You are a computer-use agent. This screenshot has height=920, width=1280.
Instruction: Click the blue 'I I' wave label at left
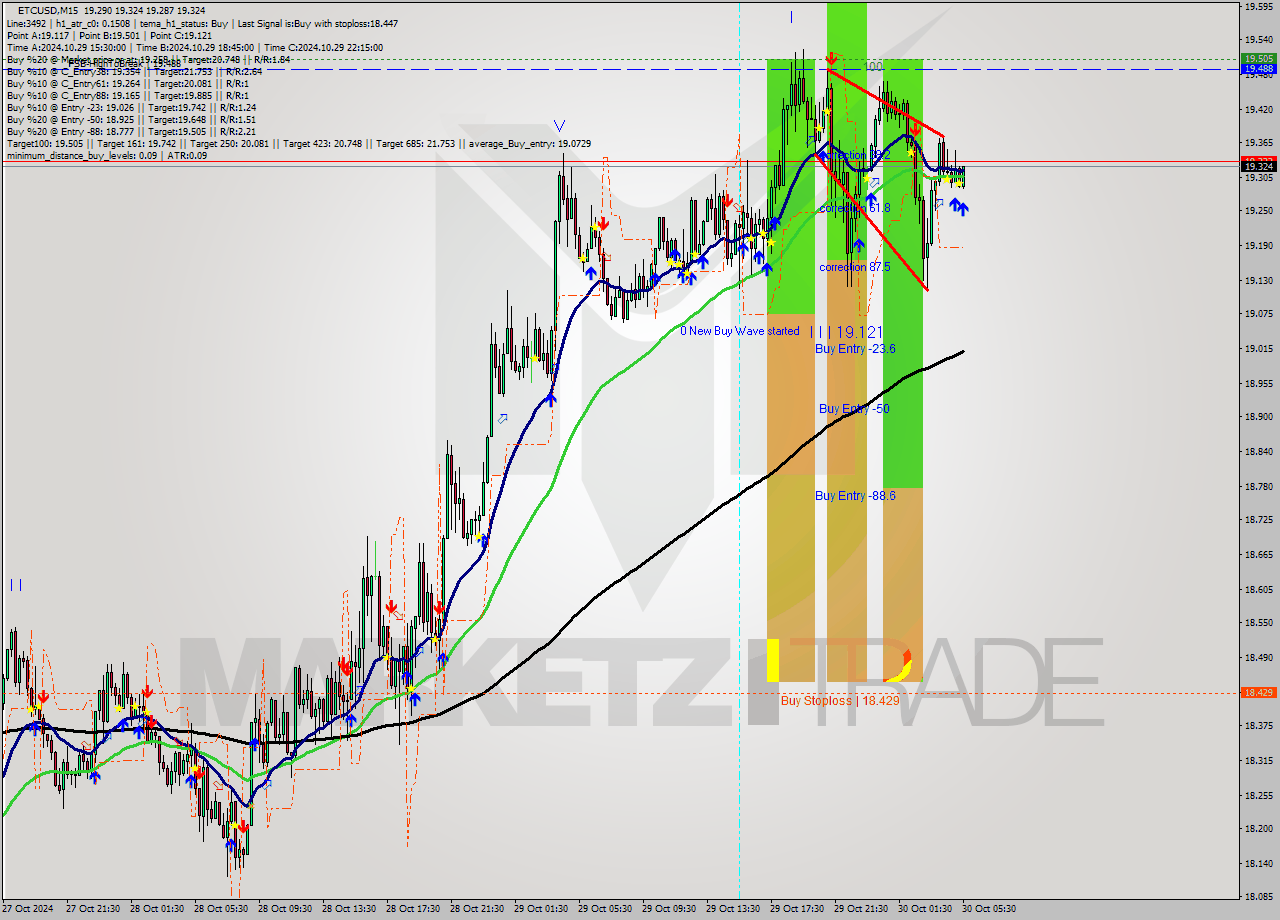pyautogui.click(x=17, y=584)
